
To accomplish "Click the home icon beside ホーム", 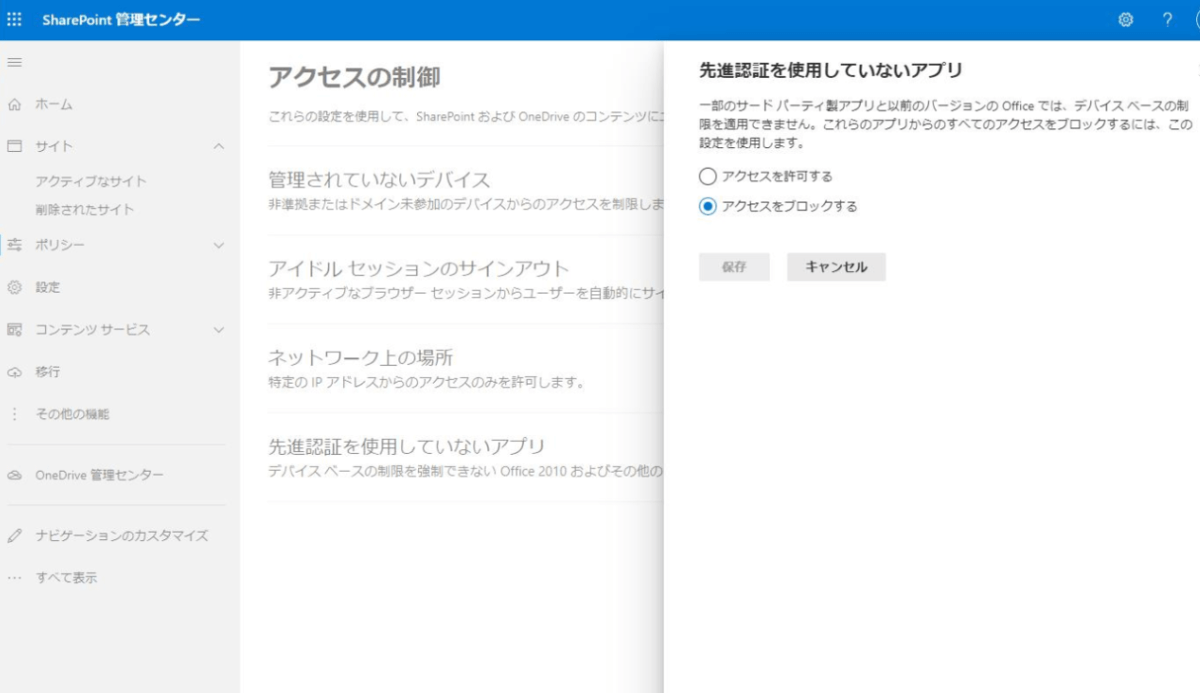I will point(14,104).
